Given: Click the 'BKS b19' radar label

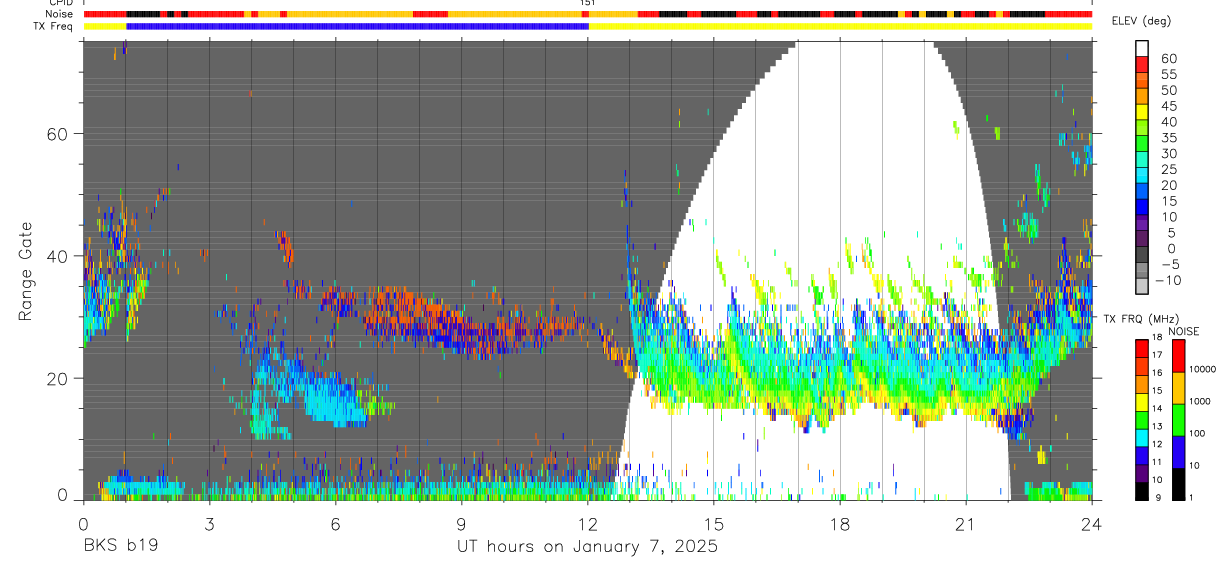Looking at the screenshot, I should (121, 547).
